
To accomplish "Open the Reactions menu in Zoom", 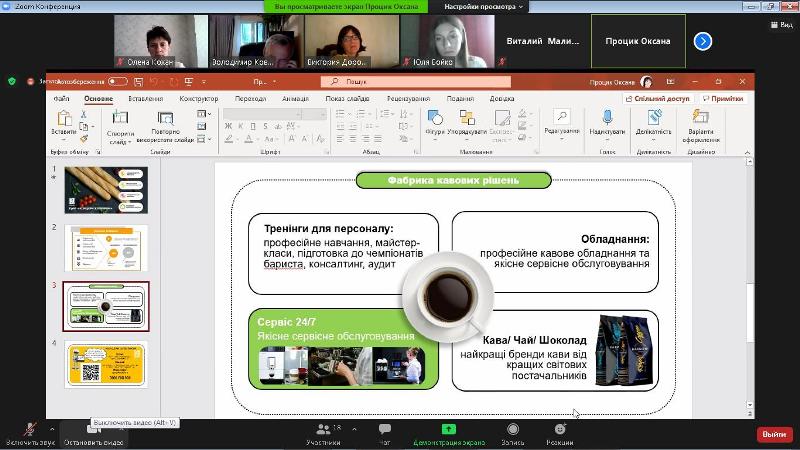I will pyautogui.click(x=560, y=429).
